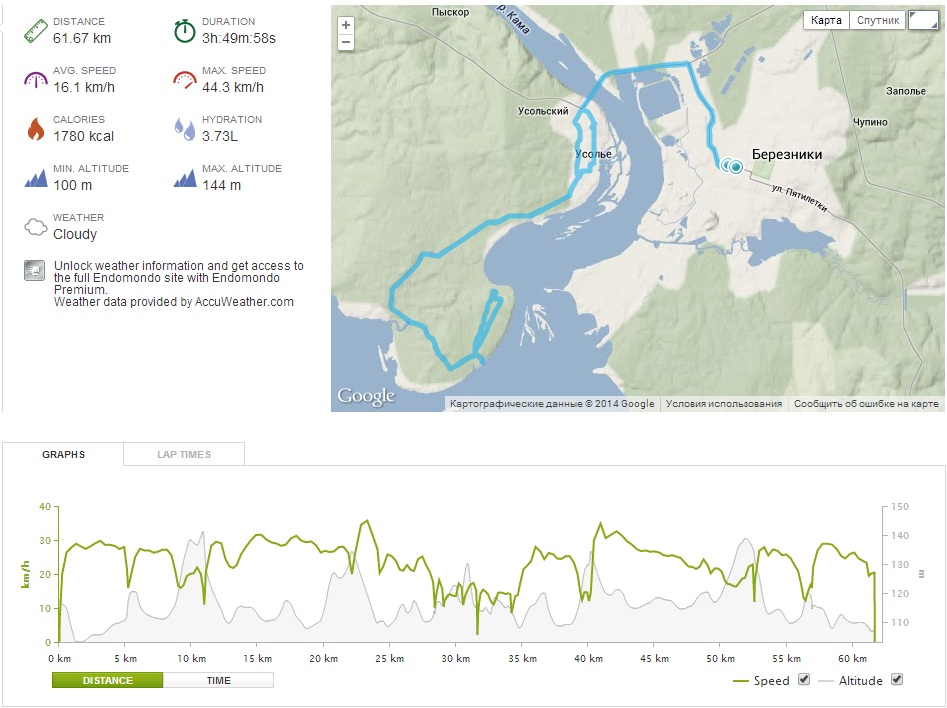Click the hydration water drops icon

(185, 128)
